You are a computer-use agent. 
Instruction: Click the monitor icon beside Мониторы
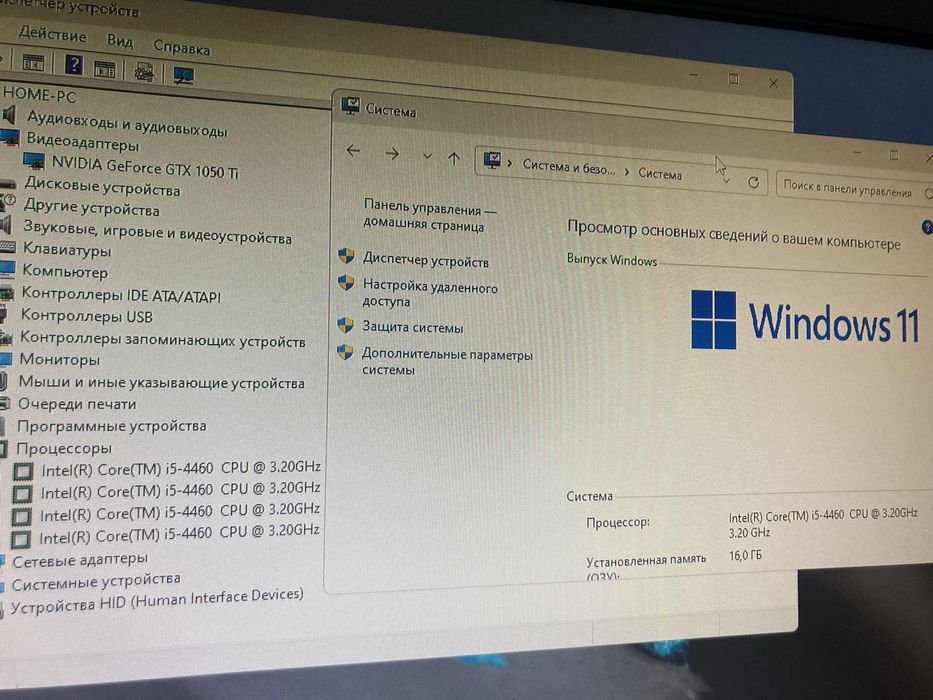pos(6,360)
